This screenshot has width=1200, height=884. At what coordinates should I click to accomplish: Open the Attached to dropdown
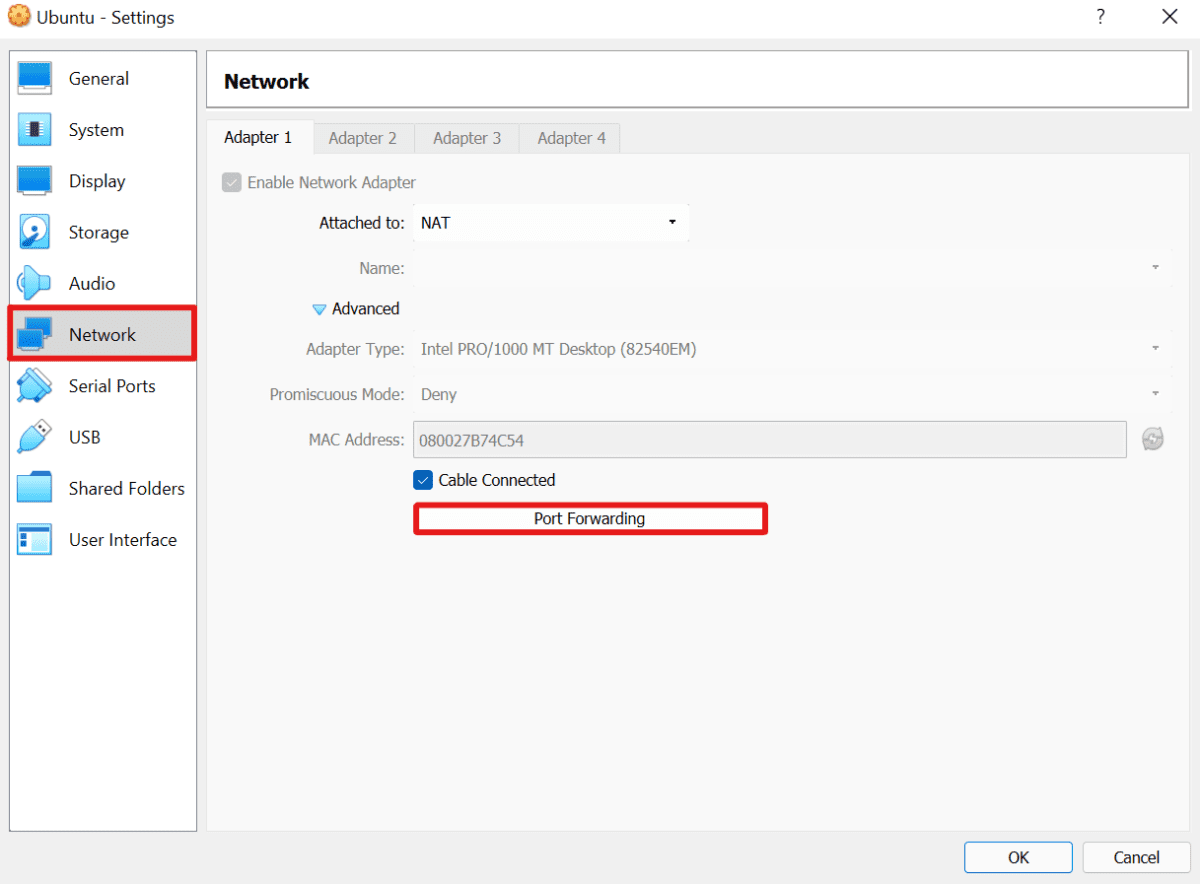pos(551,222)
